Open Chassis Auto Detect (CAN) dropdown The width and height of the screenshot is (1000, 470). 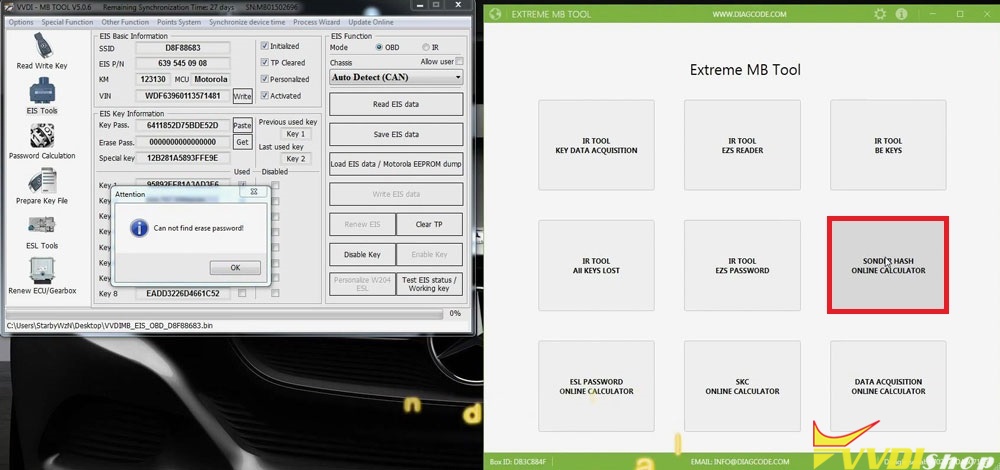click(x=396, y=77)
